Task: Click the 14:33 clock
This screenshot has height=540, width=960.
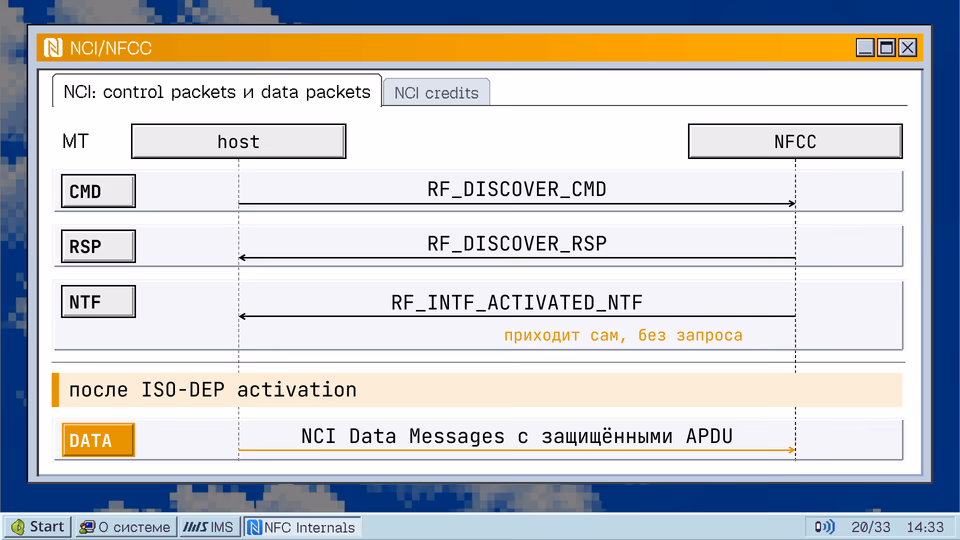Action: 925,527
